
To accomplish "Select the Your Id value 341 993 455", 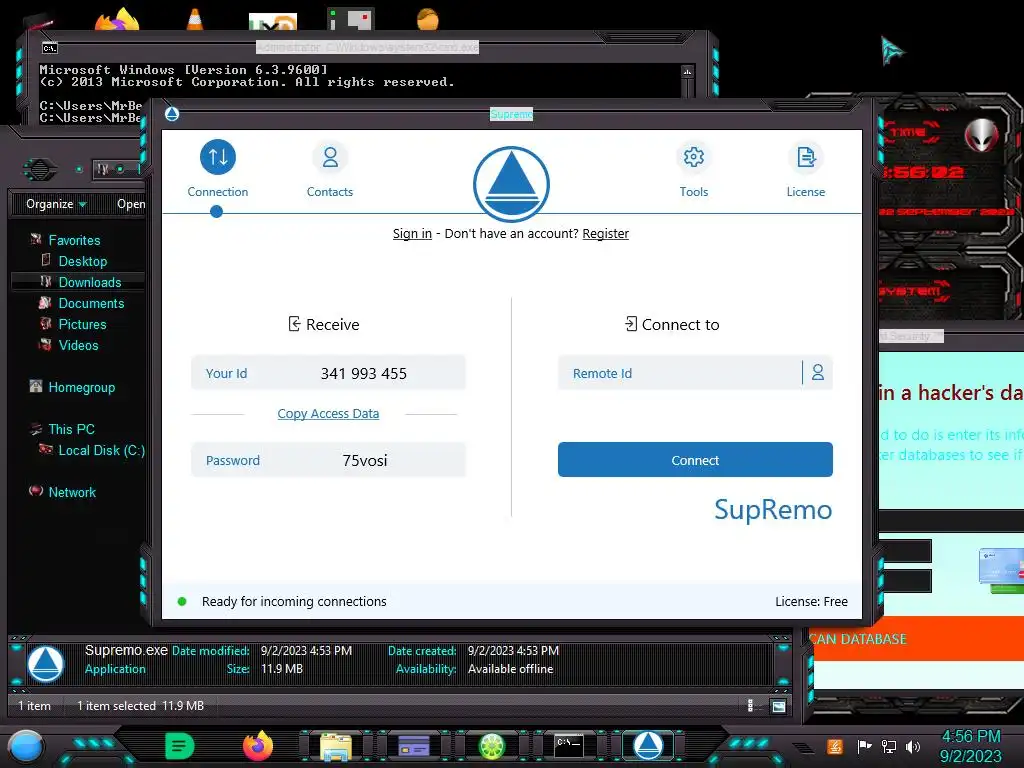I will click(364, 374).
